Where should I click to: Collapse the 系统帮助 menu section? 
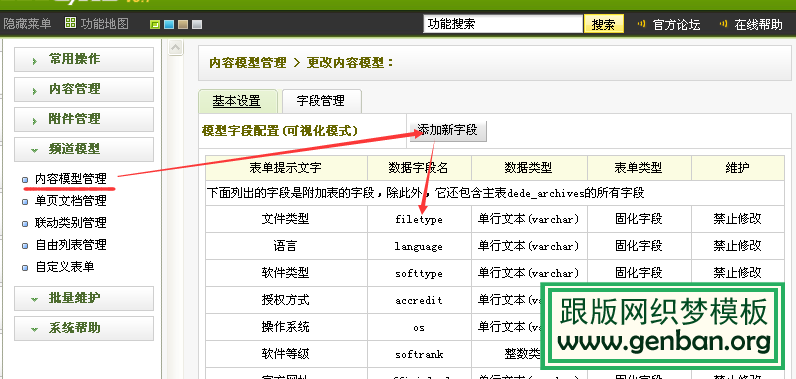pos(84,328)
